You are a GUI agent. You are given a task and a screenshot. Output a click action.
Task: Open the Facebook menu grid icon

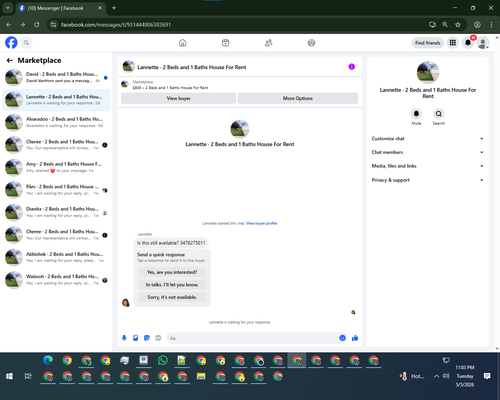tap(453, 43)
